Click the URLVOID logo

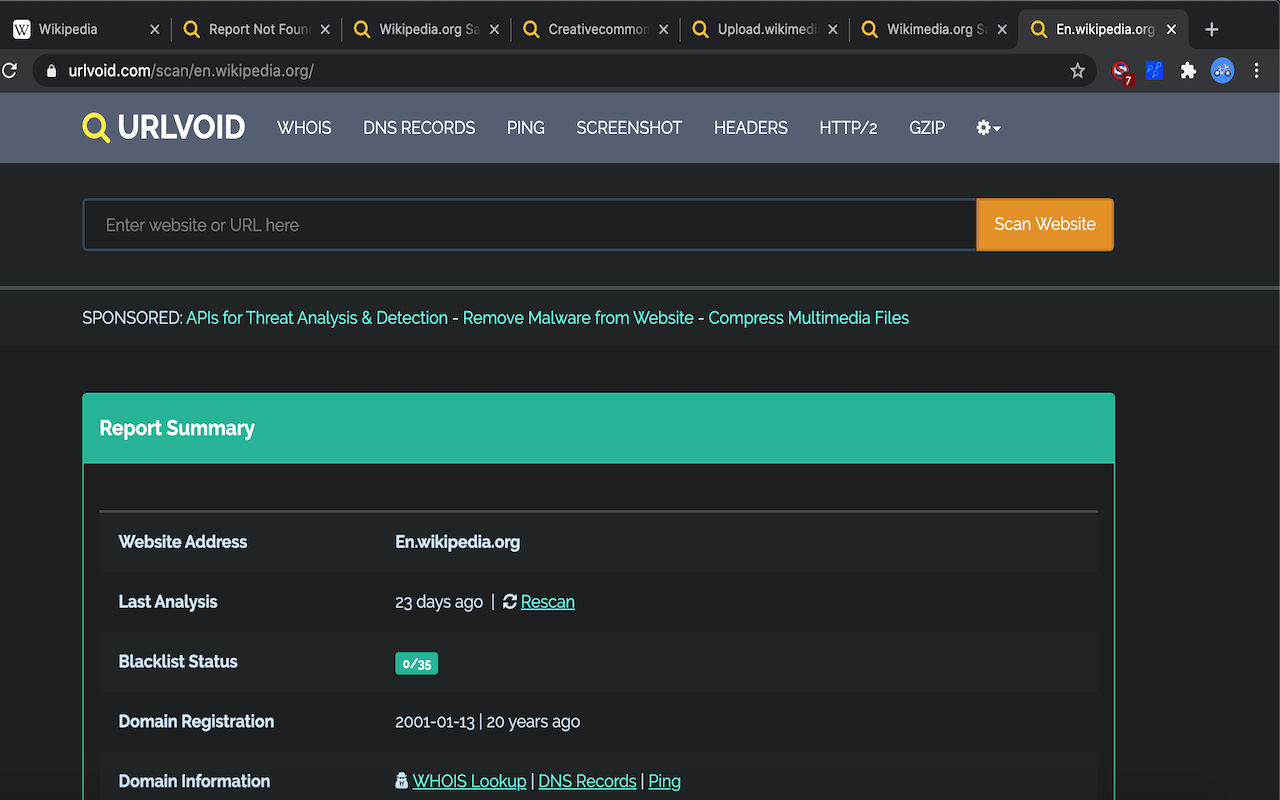(164, 128)
